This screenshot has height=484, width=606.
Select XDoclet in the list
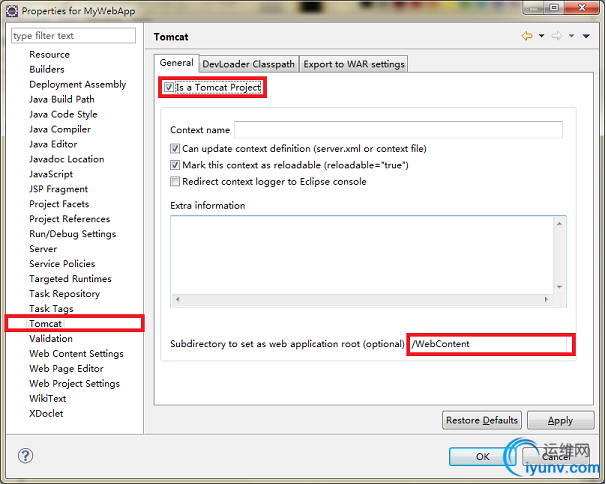click(46, 414)
